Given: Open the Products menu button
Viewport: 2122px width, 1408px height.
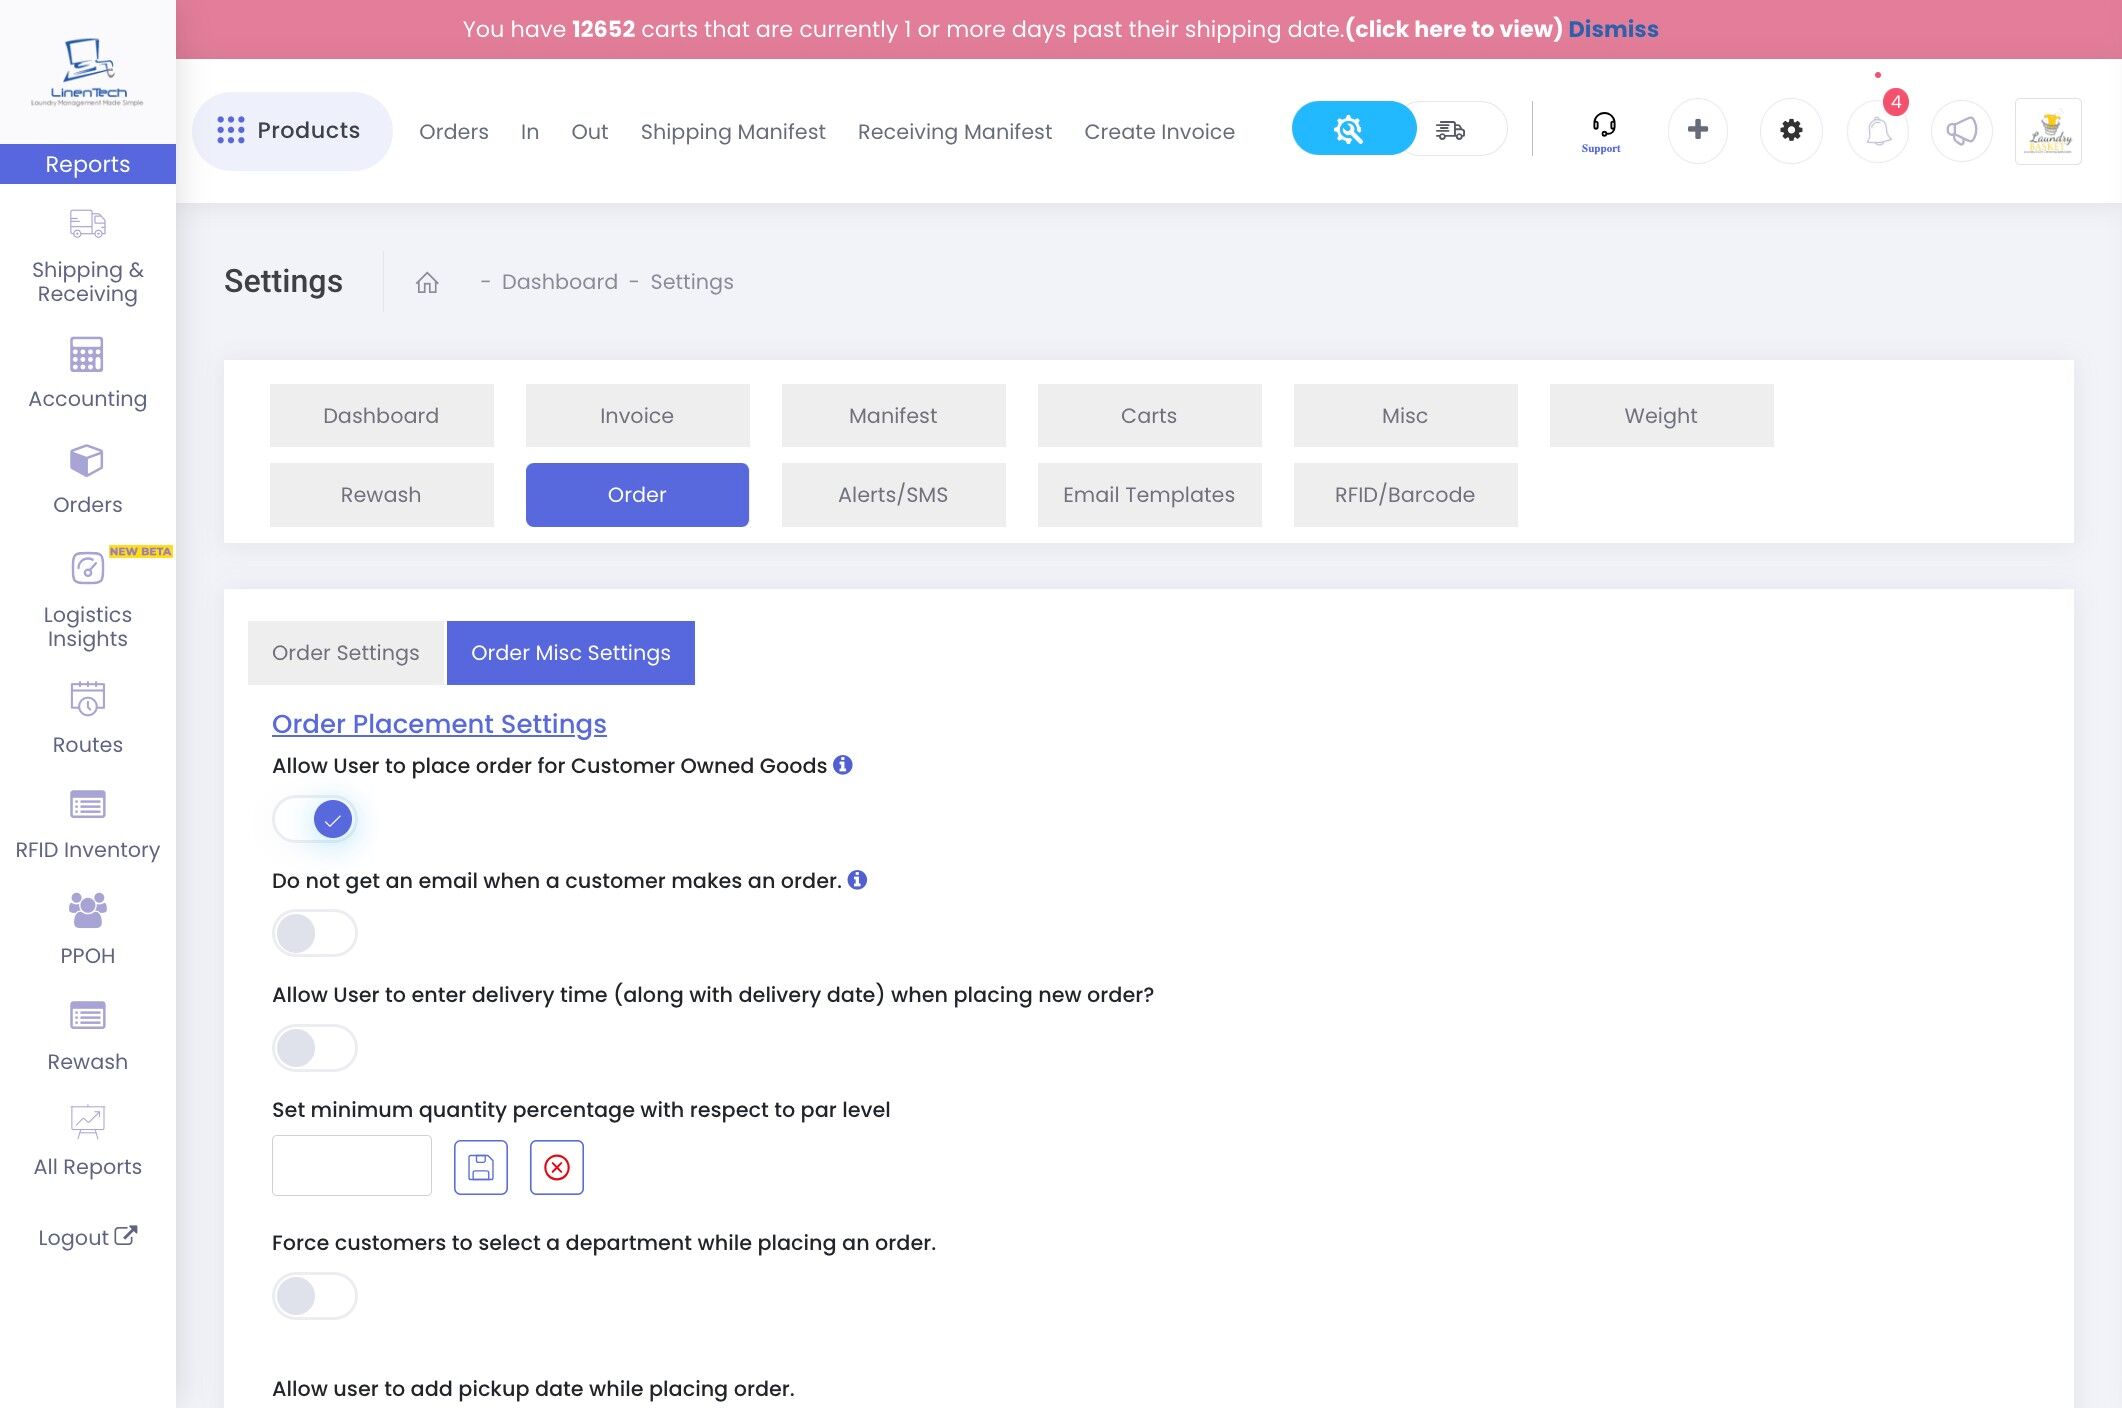Looking at the screenshot, I should (290, 131).
